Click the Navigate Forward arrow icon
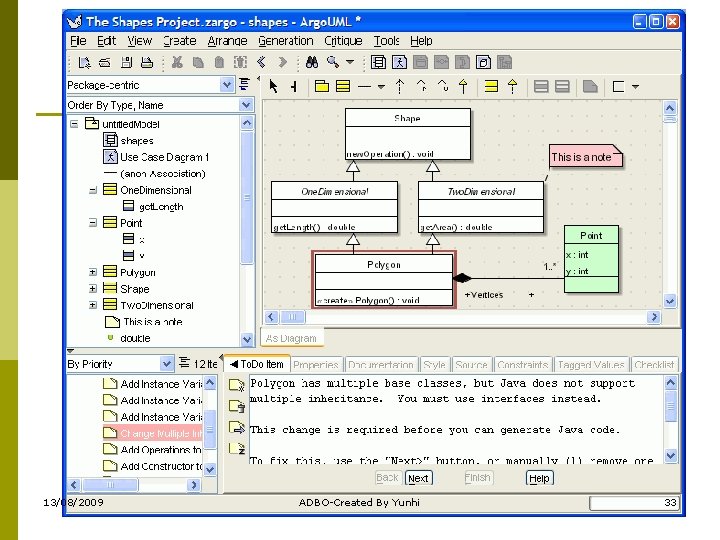Screen dimensions: 720x540 [x=282, y=62]
